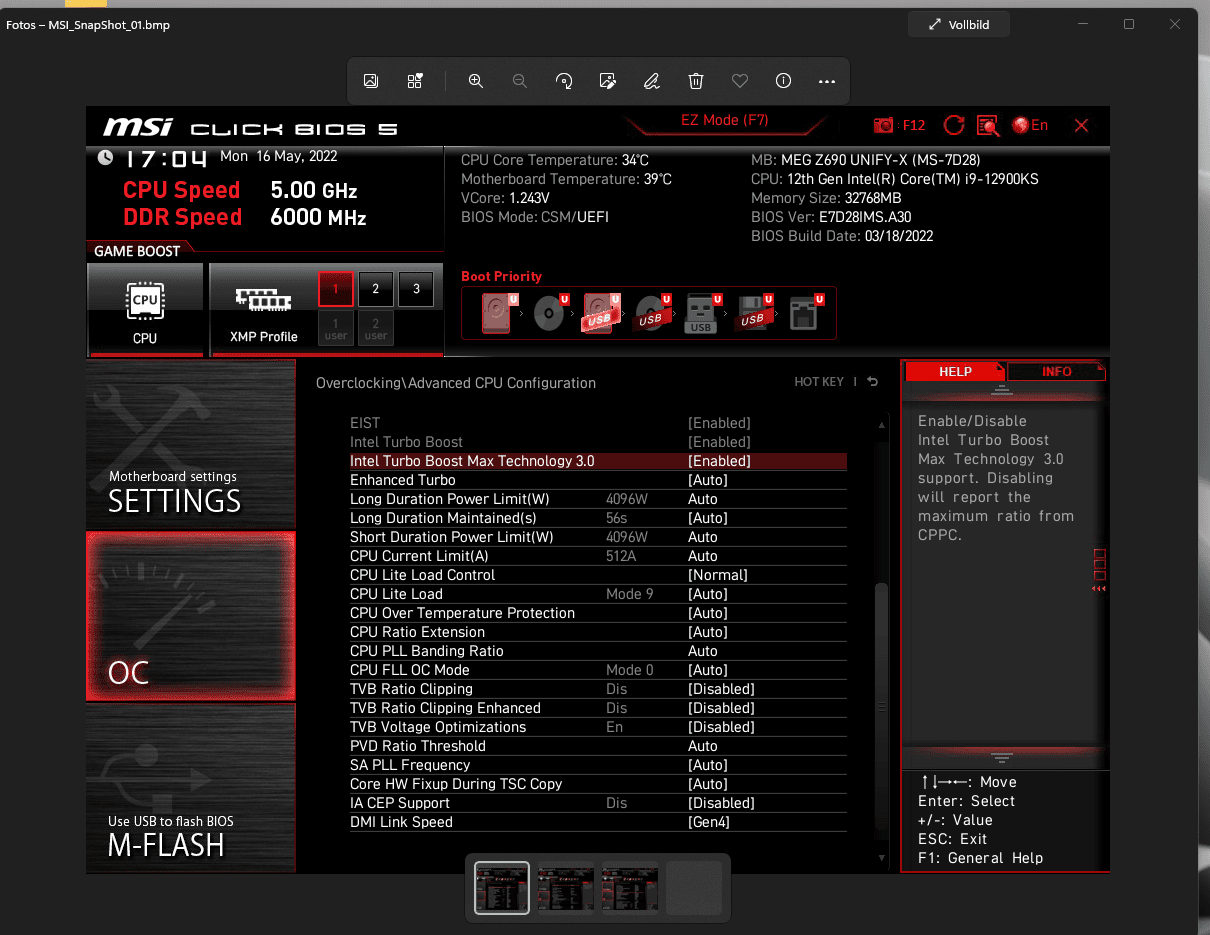This screenshot has height=935, width=1210.
Task: Open the Motherboard SETTINGS section
Action: [191, 444]
